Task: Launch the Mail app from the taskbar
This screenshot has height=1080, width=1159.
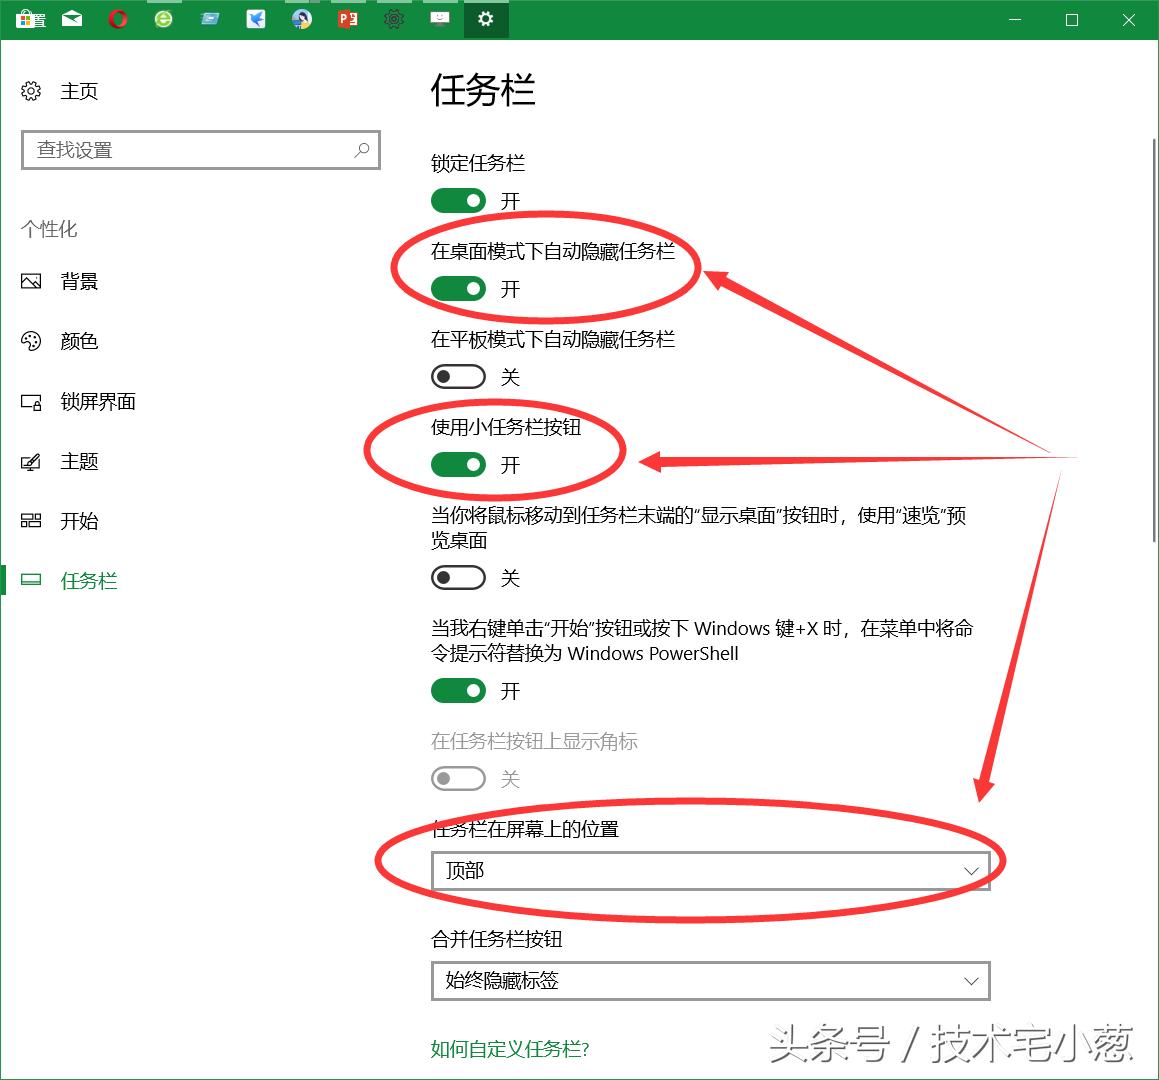Action: coord(71,19)
